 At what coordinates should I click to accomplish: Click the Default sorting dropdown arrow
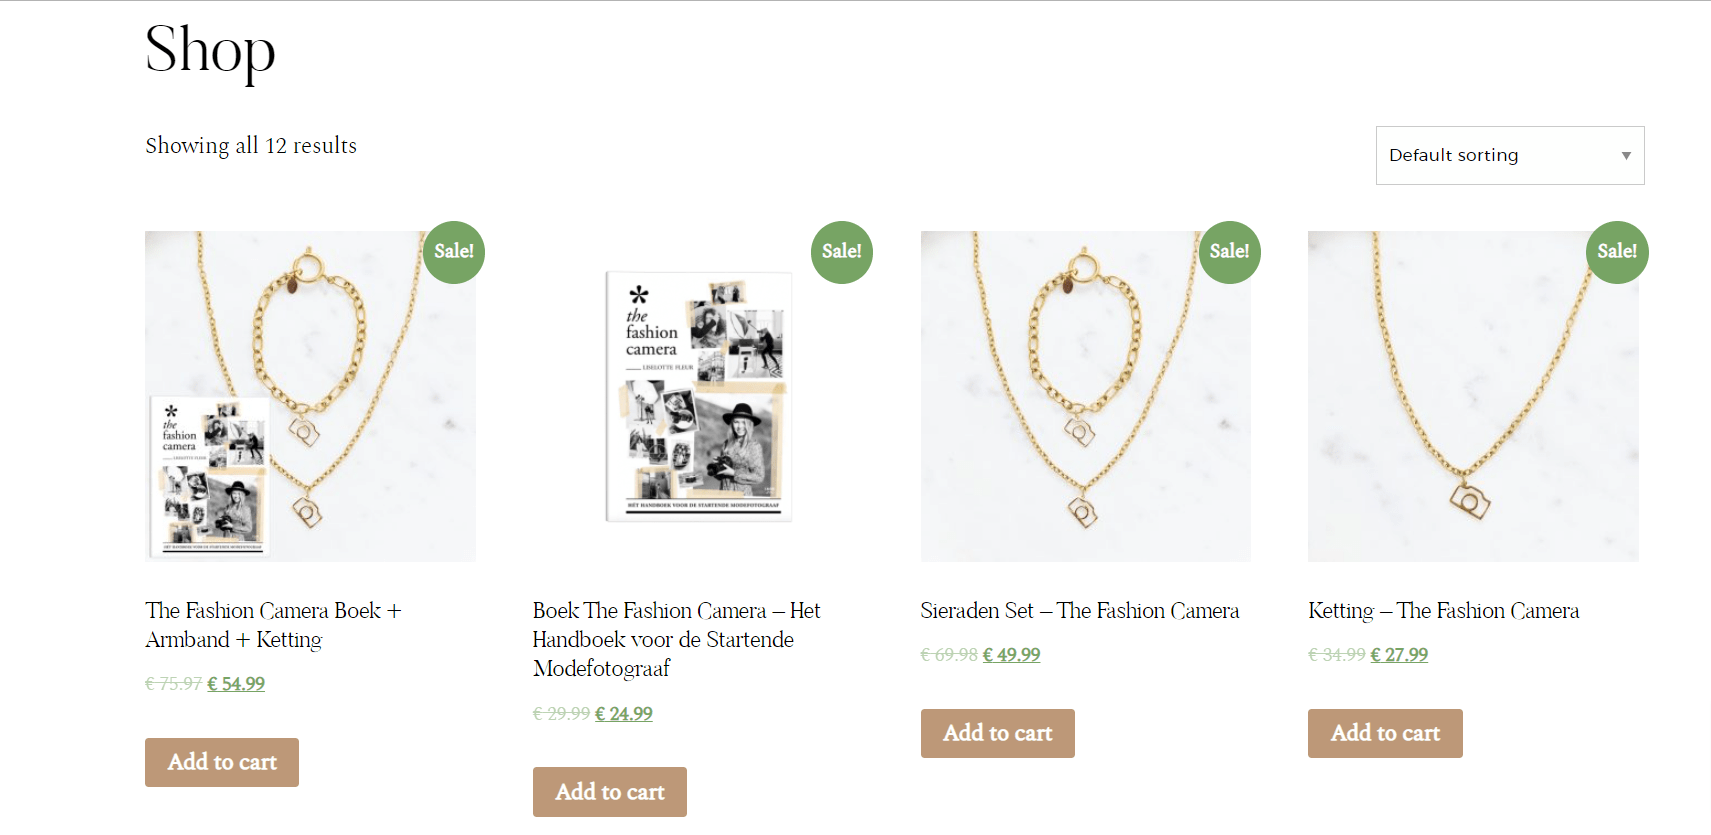pos(1626,156)
